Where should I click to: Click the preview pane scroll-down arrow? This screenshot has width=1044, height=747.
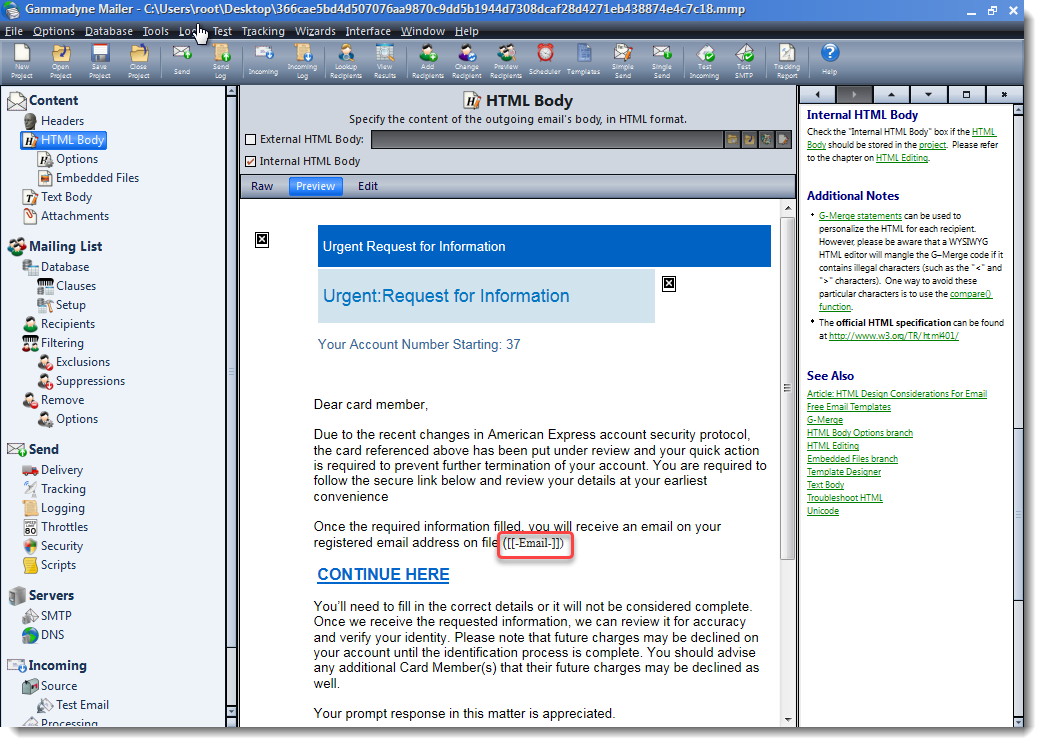(788, 720)
